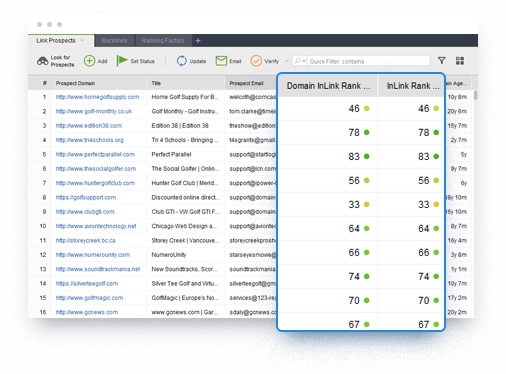Click the grid view layout icon

click(x=460, y=61)
